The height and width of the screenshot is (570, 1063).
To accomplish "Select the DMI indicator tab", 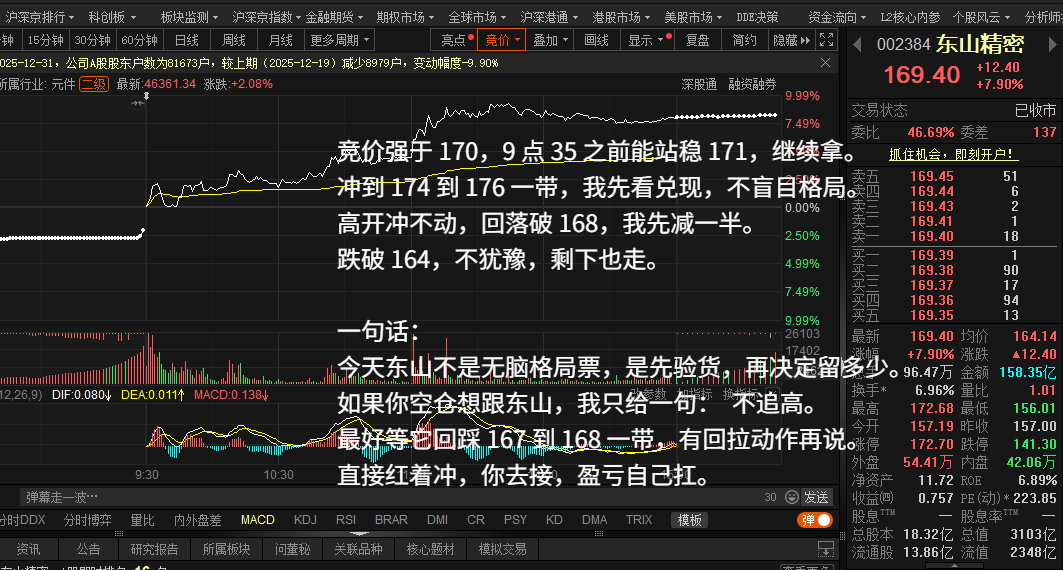I will pos(437,520).
